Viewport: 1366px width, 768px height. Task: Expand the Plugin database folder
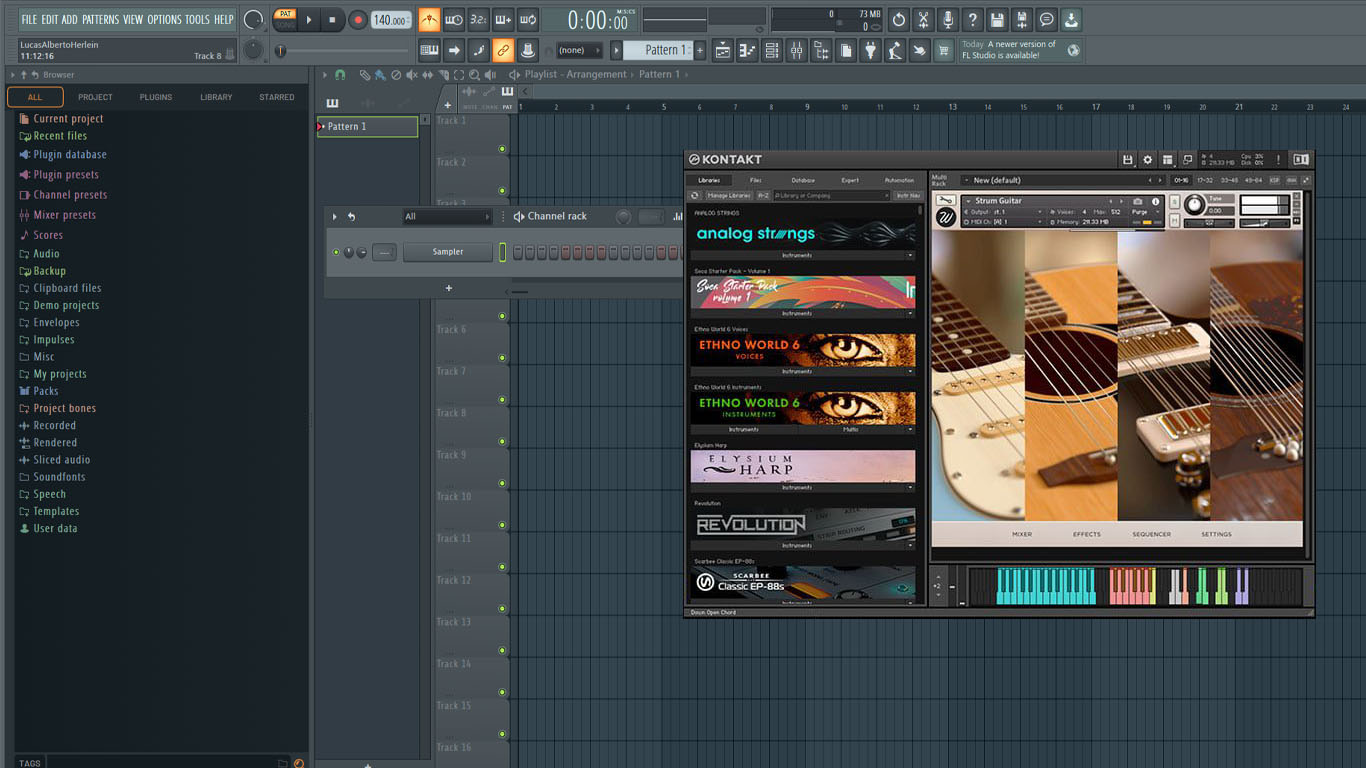pos(69,155)
